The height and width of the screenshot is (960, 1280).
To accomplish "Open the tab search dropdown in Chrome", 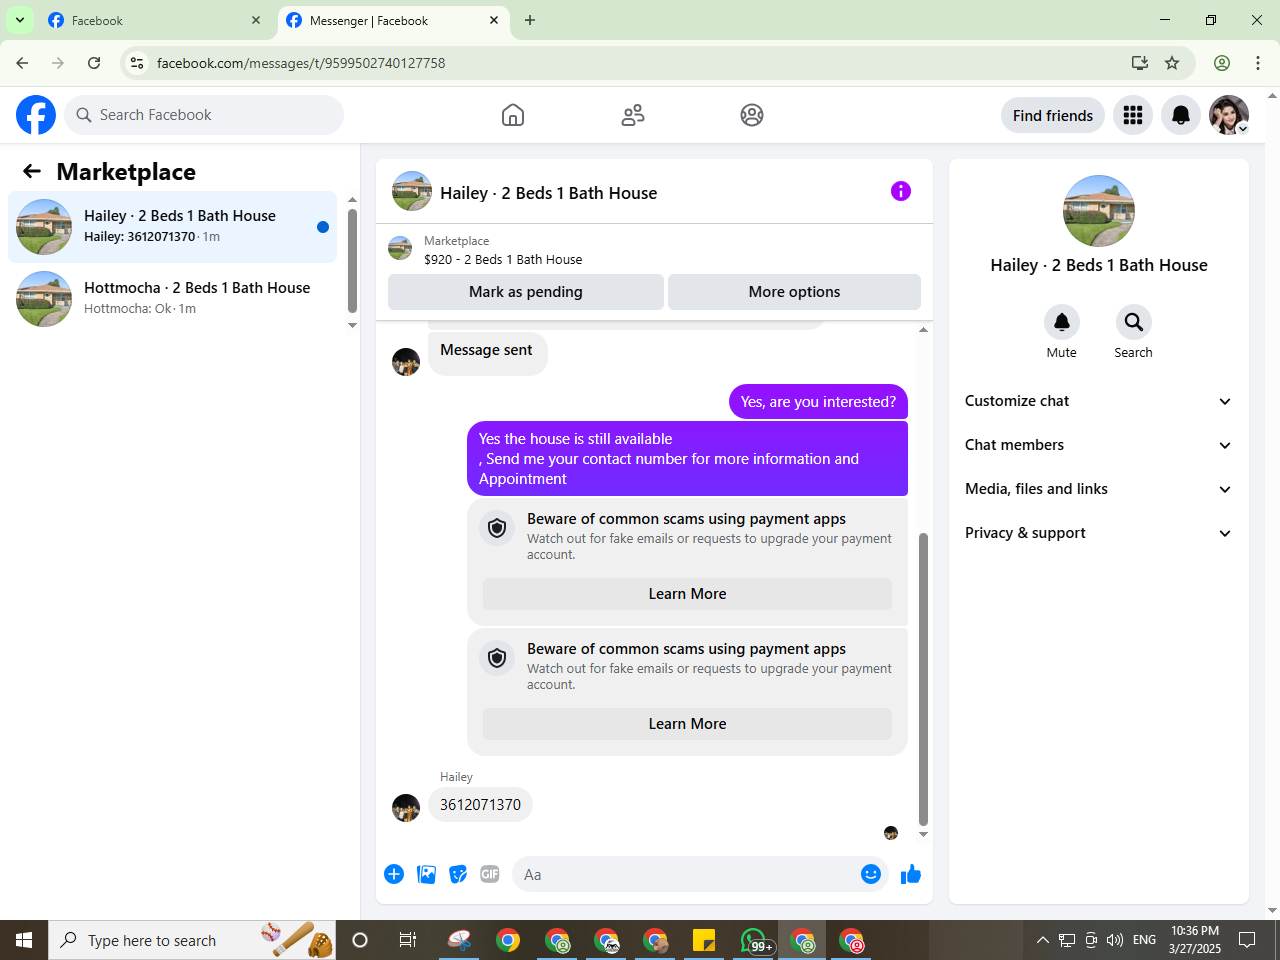I will coord(20,20).
